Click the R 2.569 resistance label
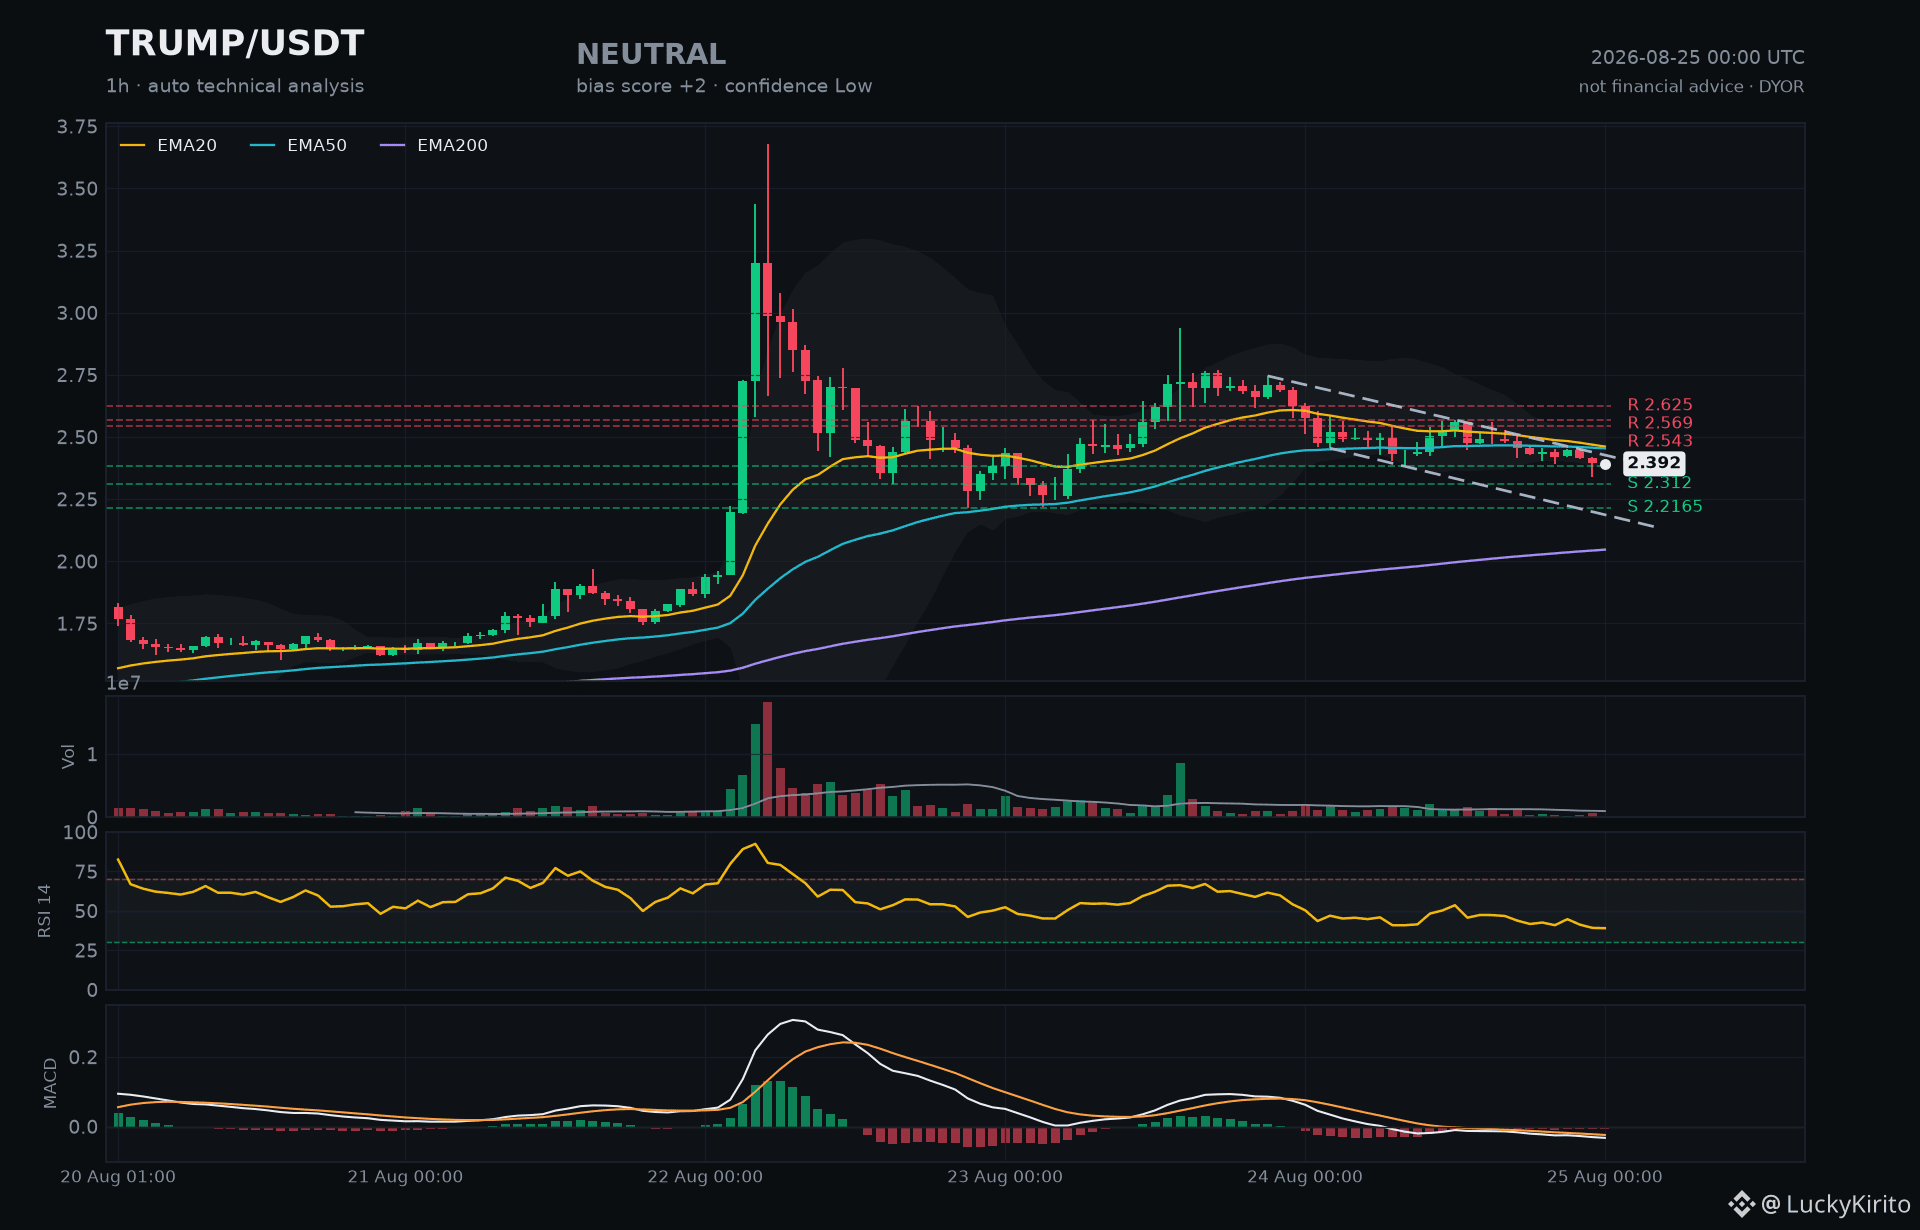The image size is (1920, 1230). click(1660, 423)
